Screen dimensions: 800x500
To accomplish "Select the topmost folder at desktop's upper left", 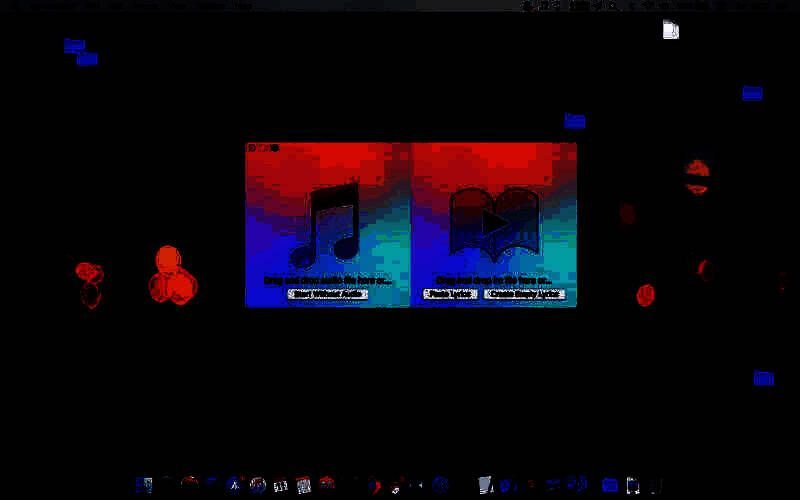I will tap(74, 45).
